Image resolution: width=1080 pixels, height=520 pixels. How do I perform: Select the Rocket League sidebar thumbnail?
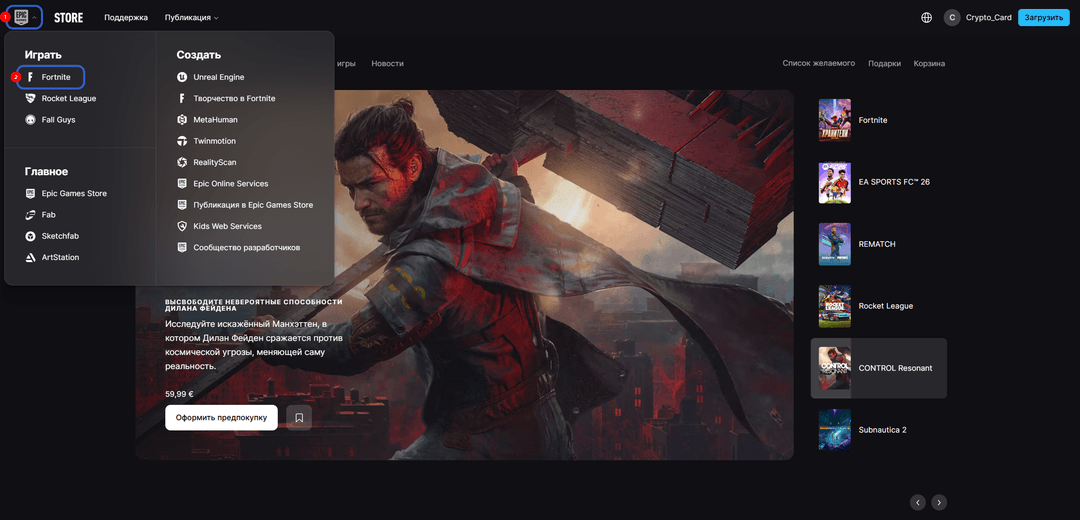click(x=834, y=306)
